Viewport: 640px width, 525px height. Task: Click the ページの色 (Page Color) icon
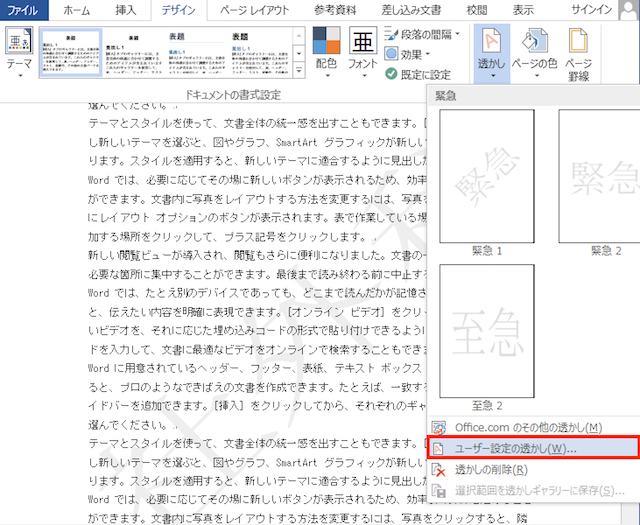534,41
